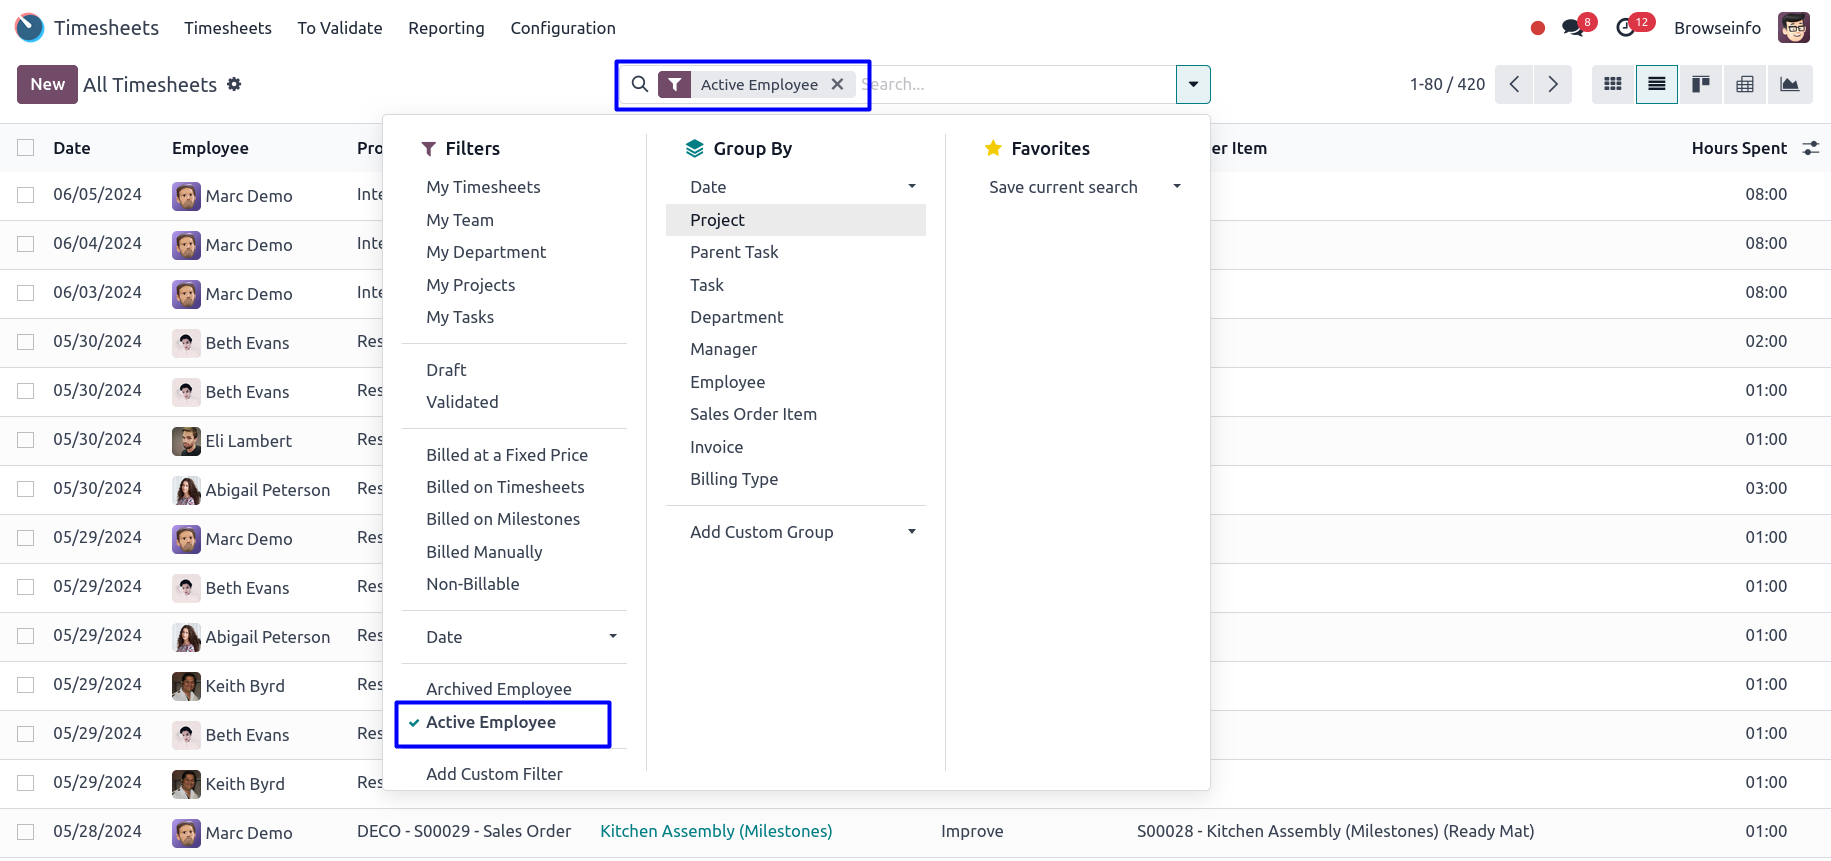1831x861 pixels.
Task: Switch to grid view icon
Action: point(1612,84)
